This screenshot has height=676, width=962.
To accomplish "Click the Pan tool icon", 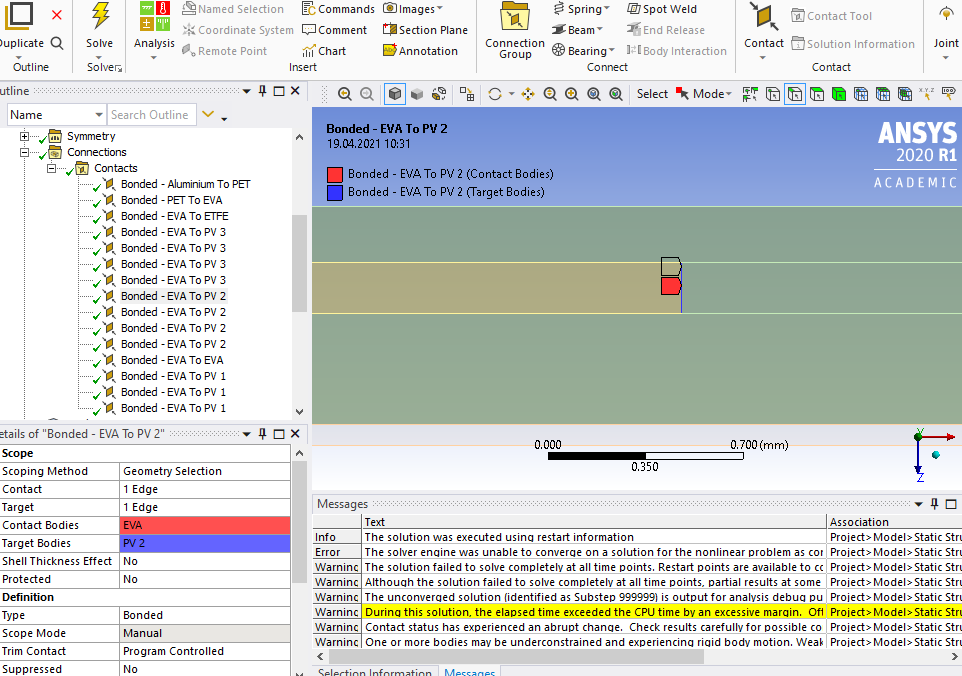I will pos(528,94).
